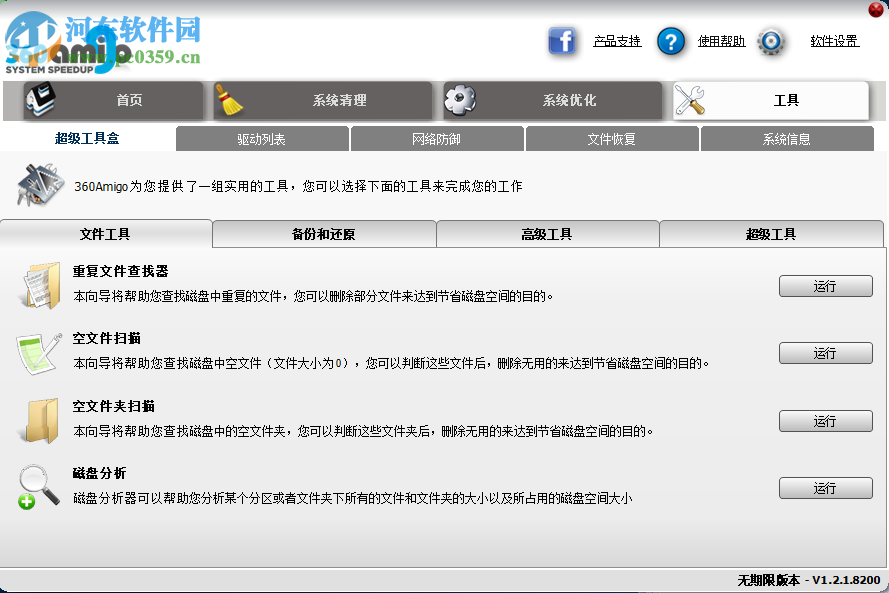Open the 驱动列表 sub-tab

pos(262,139)
